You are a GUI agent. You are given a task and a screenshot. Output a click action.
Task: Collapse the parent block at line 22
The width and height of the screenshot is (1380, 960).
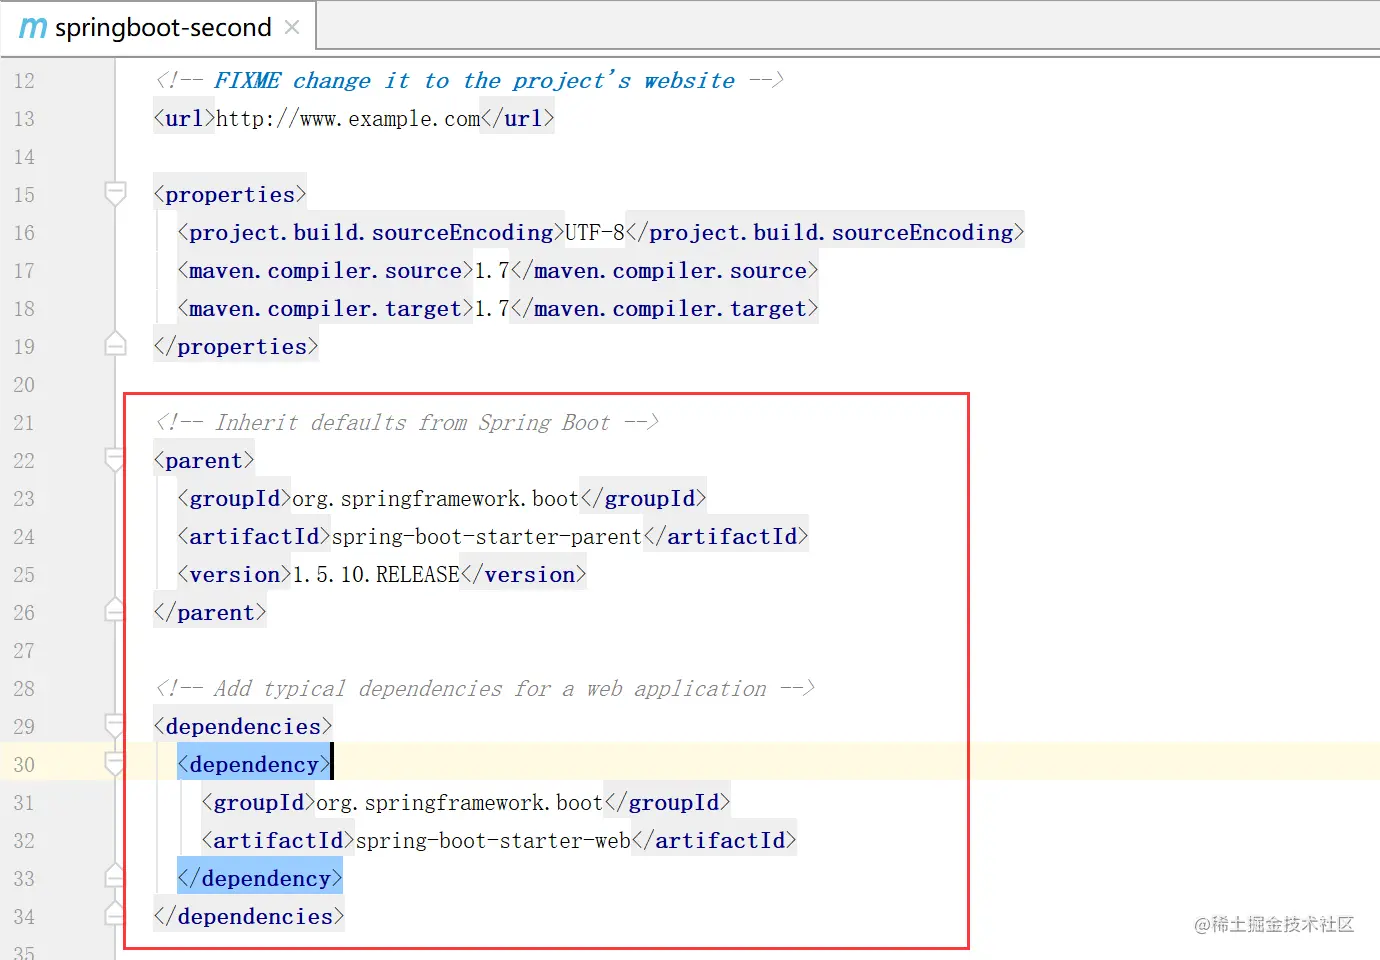115,459
